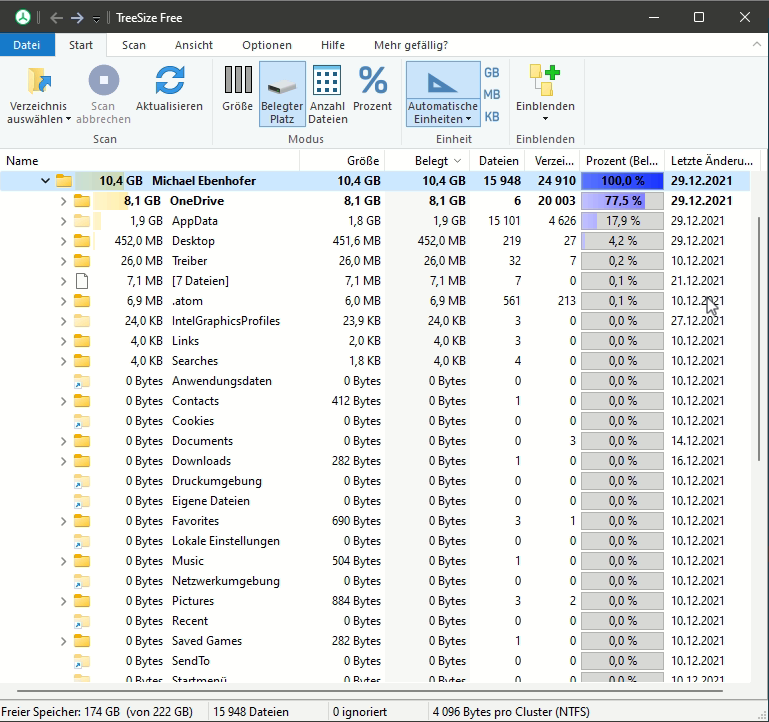Click the Eigene Dateien shortcut icon
This screenshot has width=769, height=722.
pyautogui.click(x=82, y=501)
